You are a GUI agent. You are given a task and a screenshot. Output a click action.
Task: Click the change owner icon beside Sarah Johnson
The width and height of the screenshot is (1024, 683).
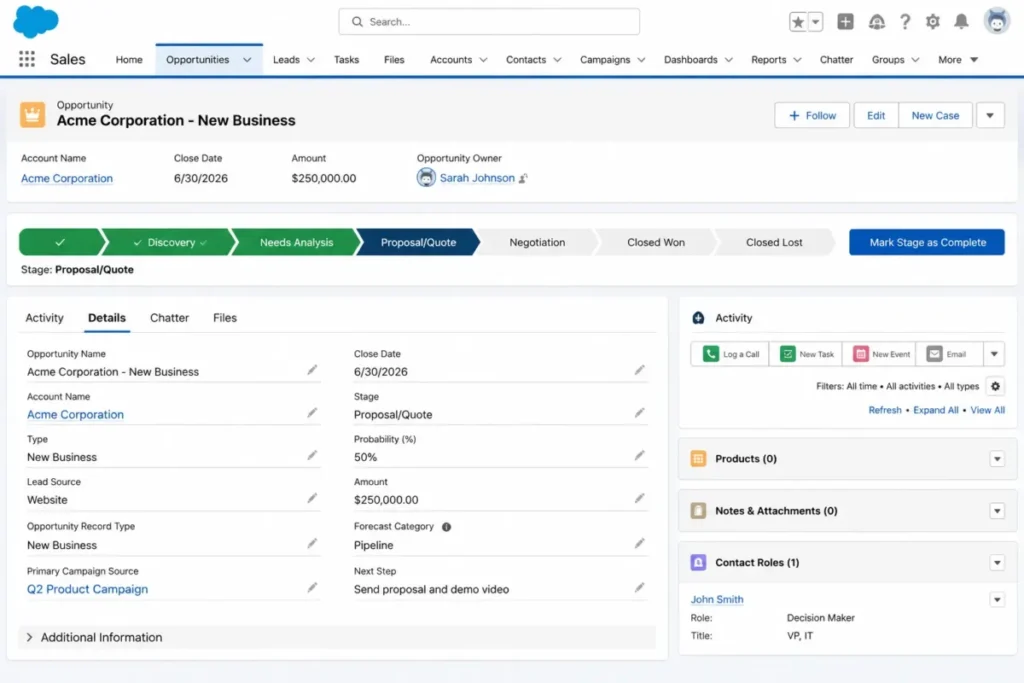[523, 178]
